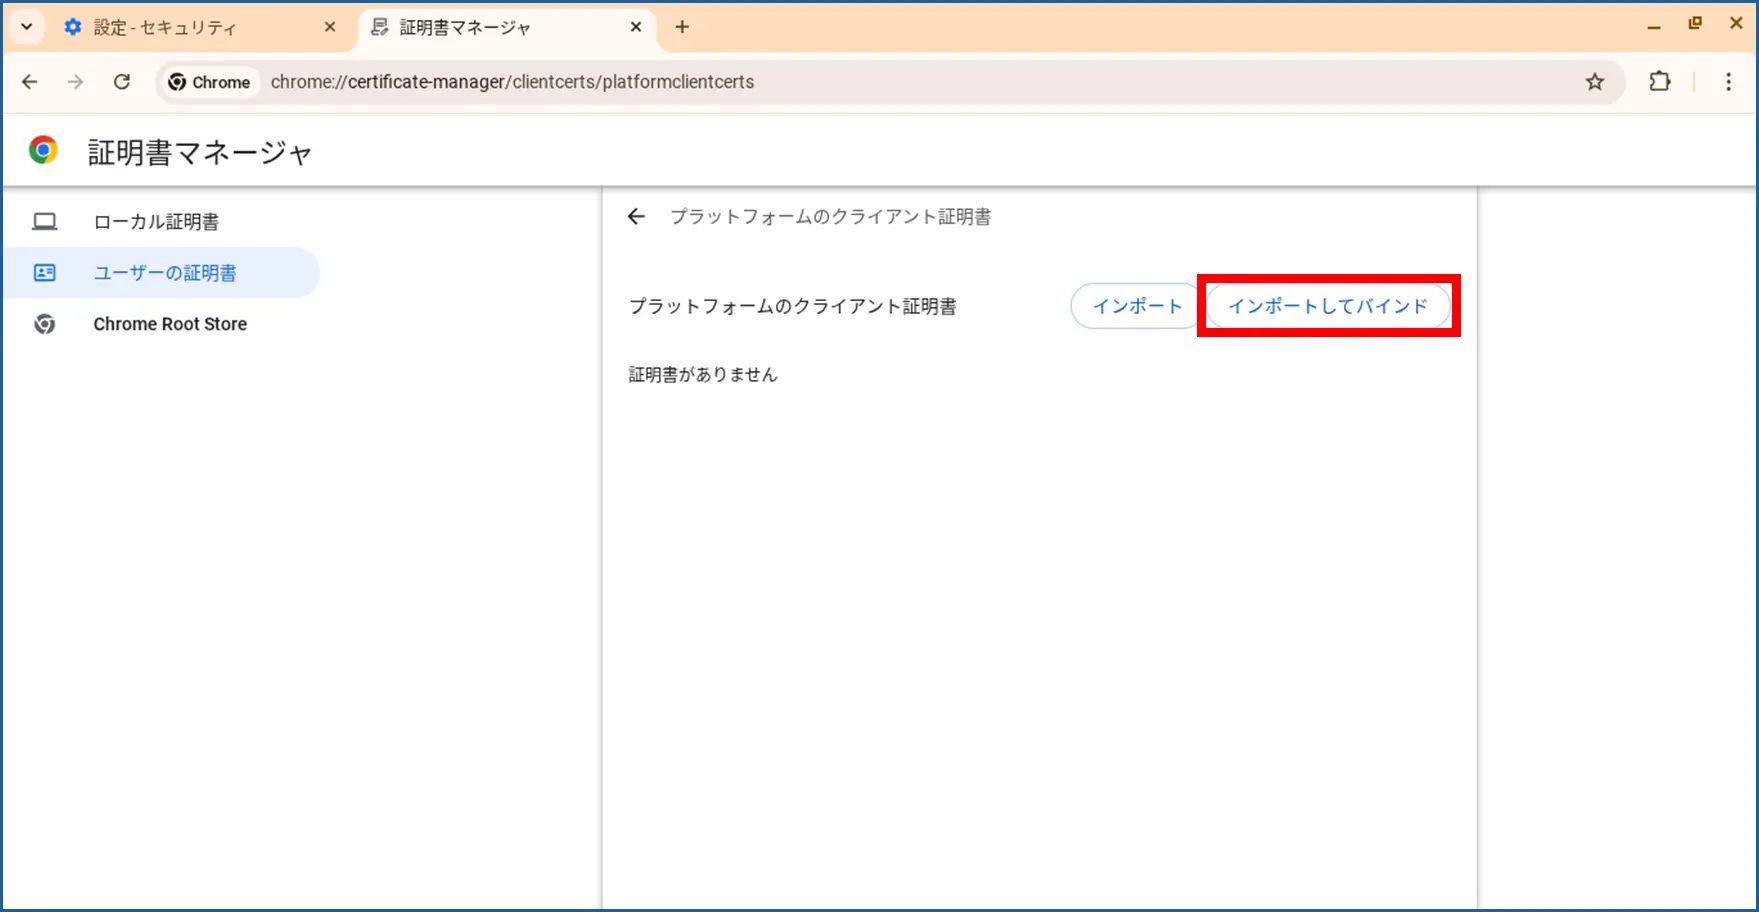
Task: Bookmark this page with the star icon
Action: pos(1594,82)
